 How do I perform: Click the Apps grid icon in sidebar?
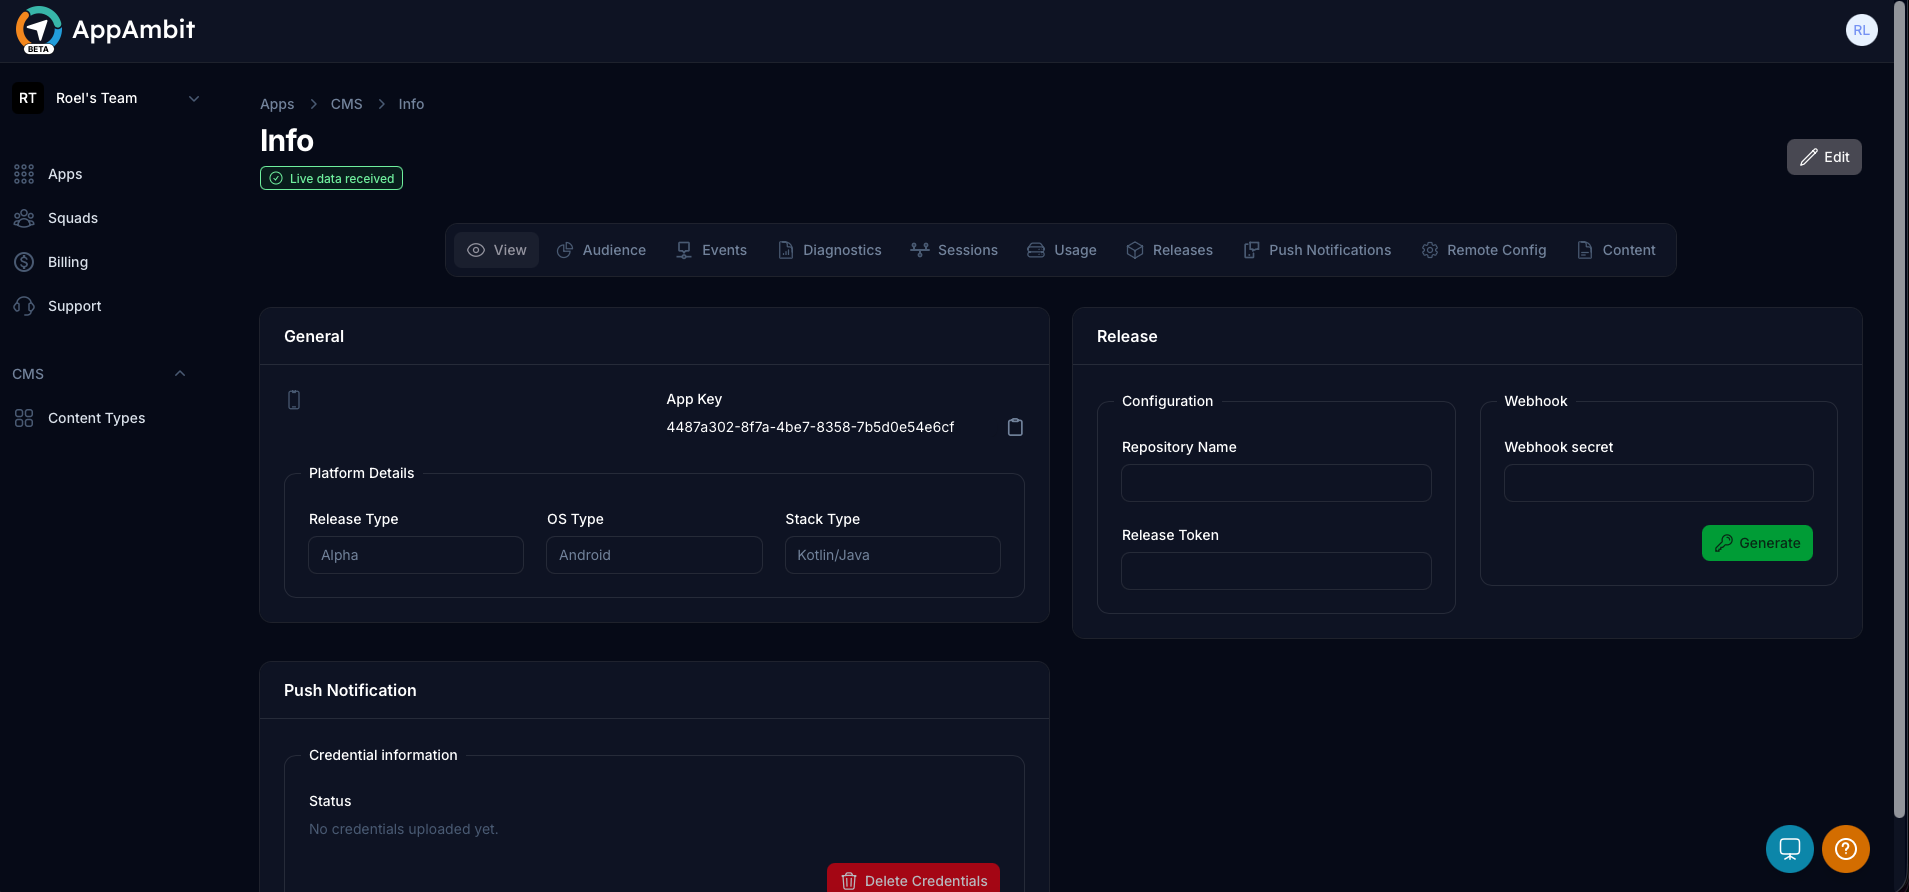(24, 174)
